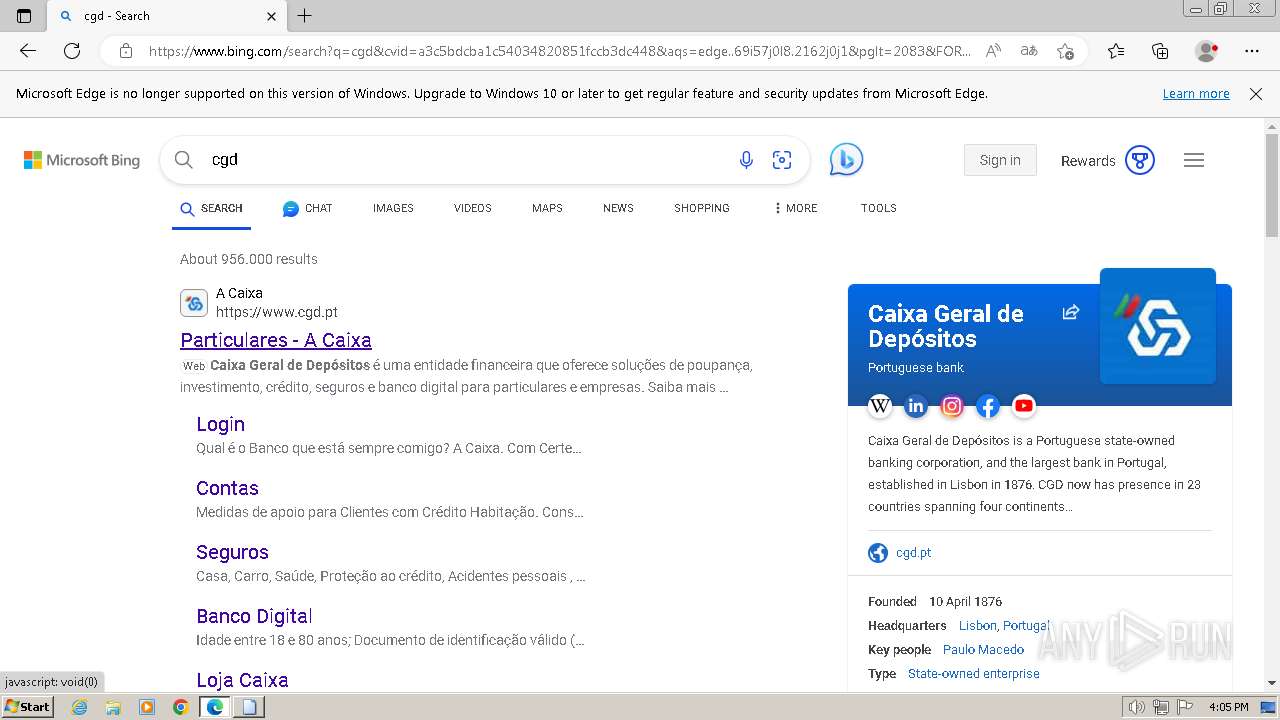Go to the Microsoft Bing logo homepage
1280x720 pixels.
tap(82, 160)
